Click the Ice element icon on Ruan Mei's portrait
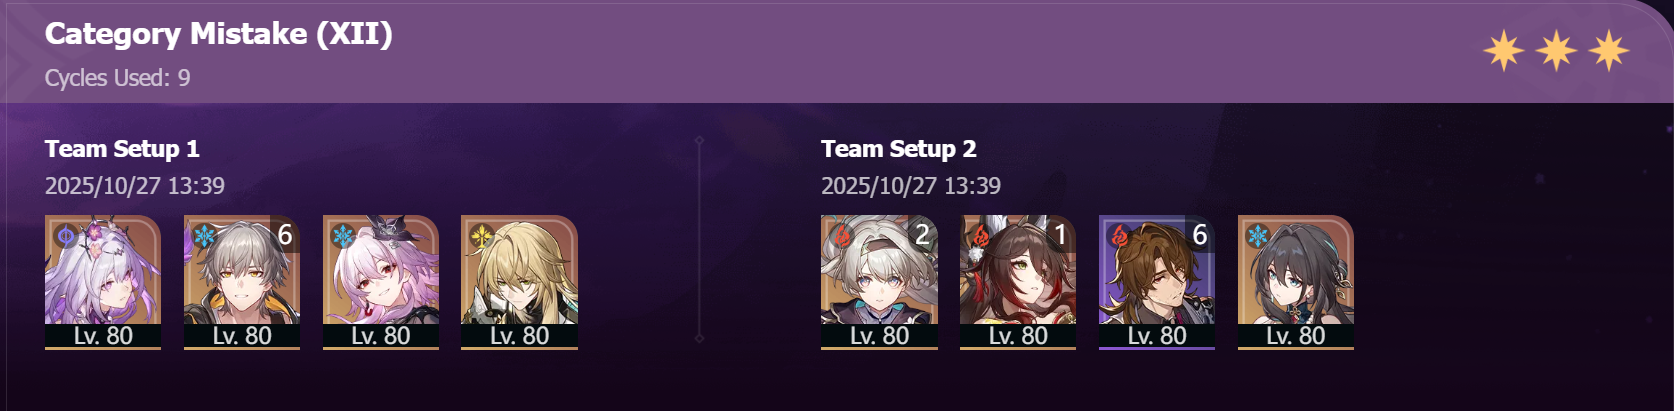Image resolution: width=1674 pixels, height=411 pixels. click(x=1259, y=236)
